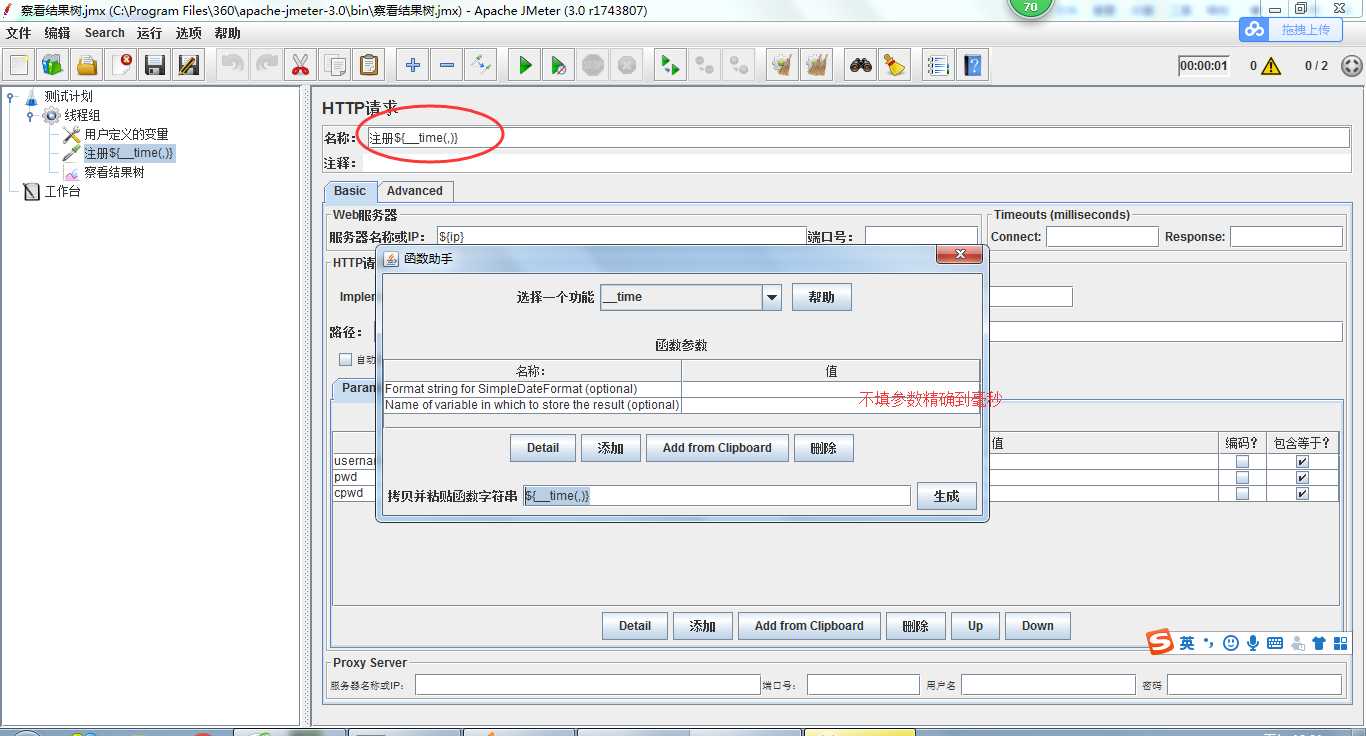Click 'Format string for SimpleDateFormat (optional)' row
Screen dimensions: 1366x736
[x=682, y=389]
